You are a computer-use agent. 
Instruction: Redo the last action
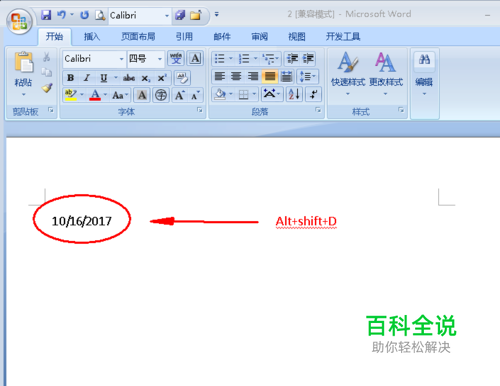point(85,15)
